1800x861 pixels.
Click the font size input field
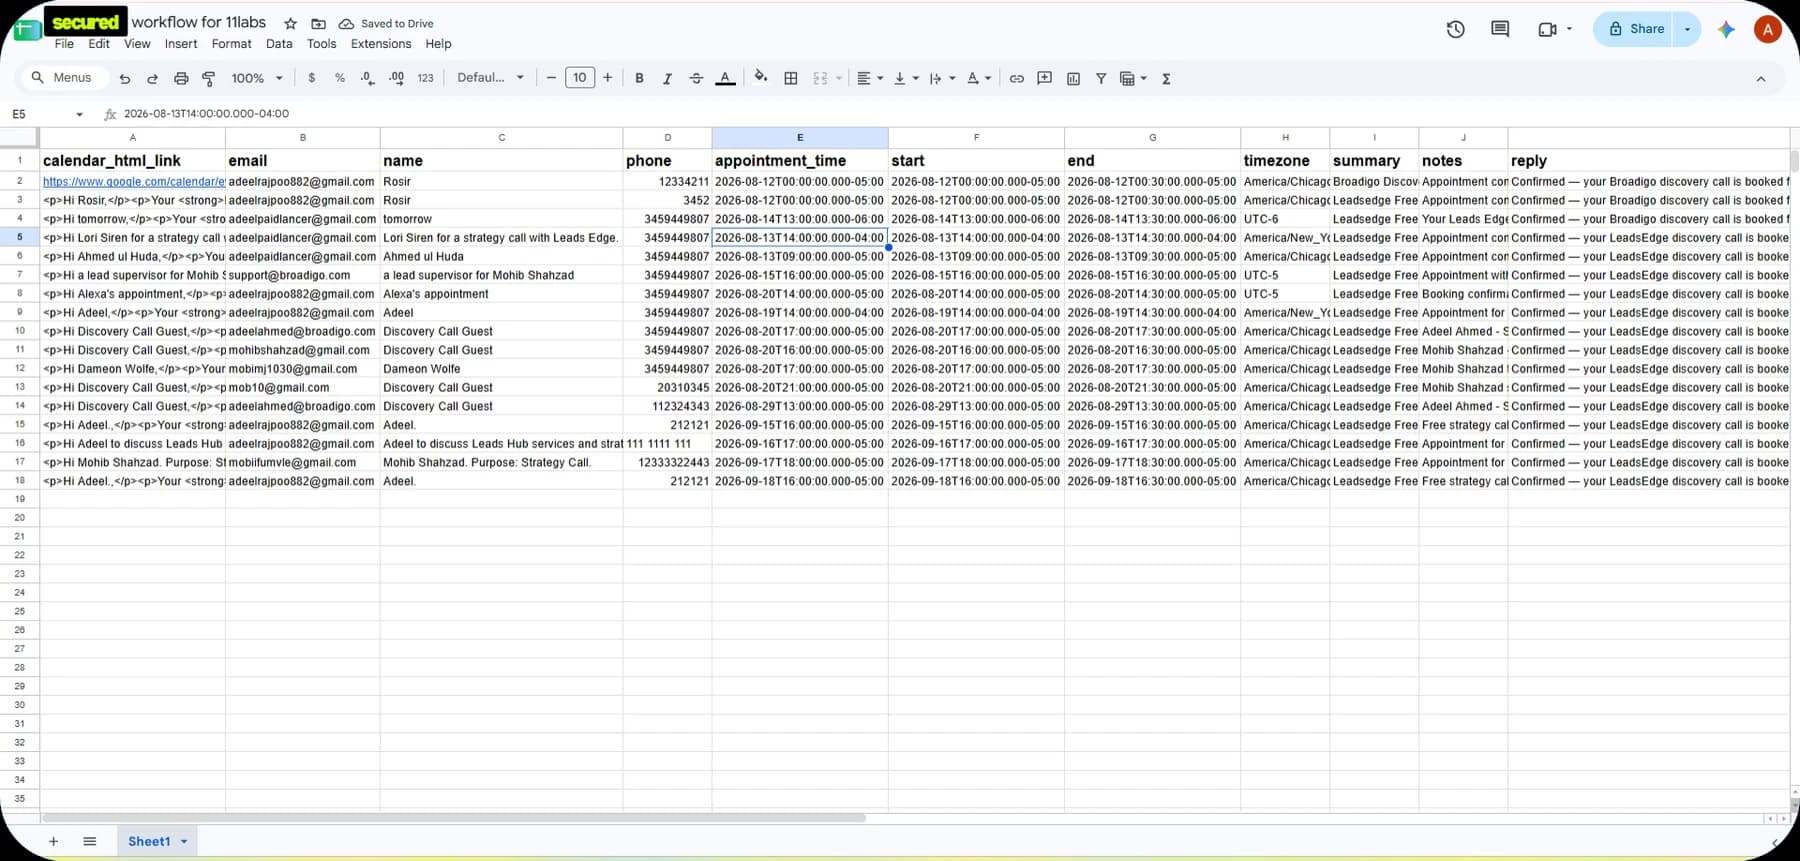[580, 78]
